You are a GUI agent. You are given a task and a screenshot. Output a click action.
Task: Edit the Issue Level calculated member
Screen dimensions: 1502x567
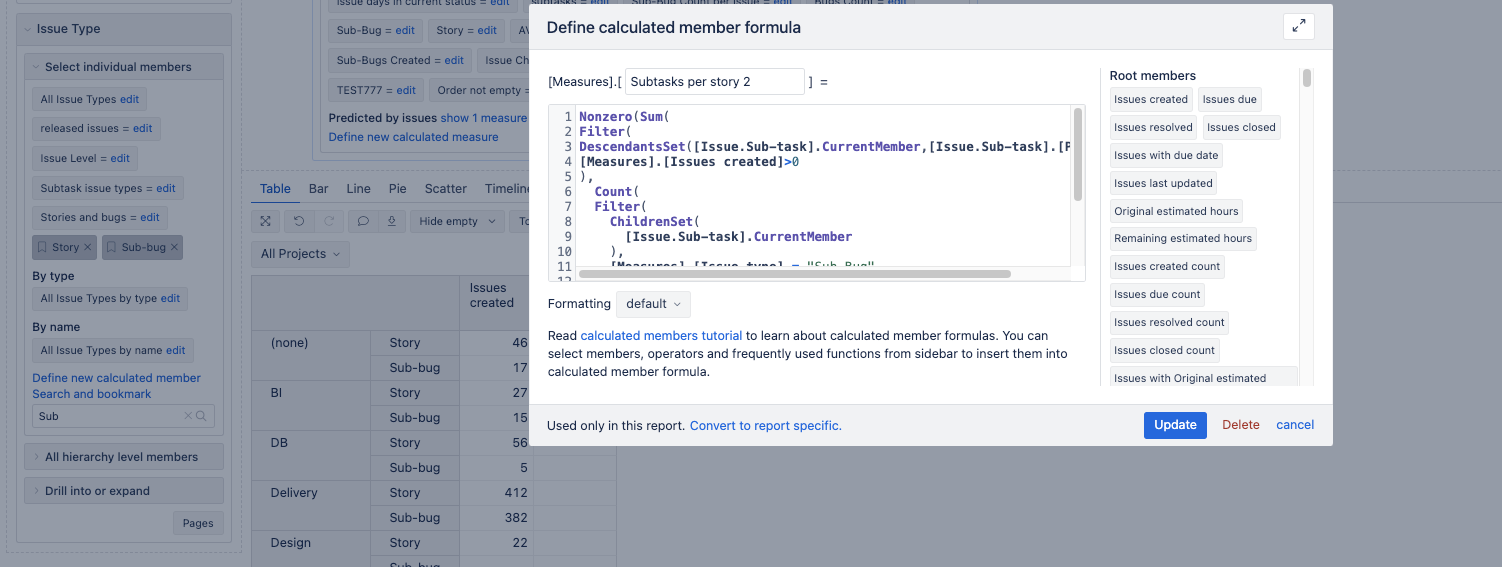[x=120, y=158]
